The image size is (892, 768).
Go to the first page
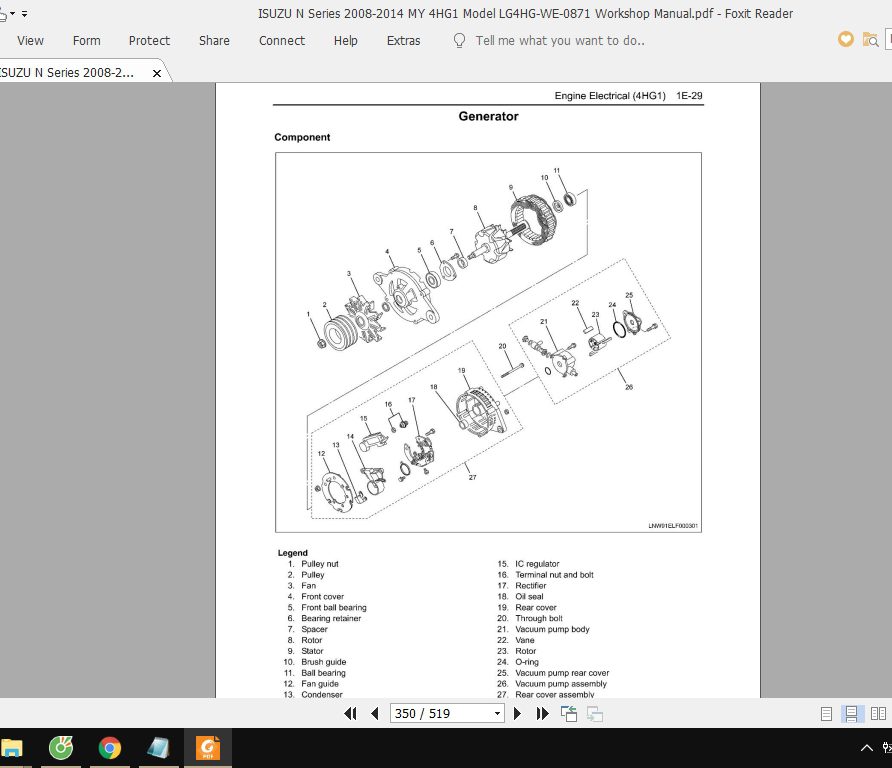(x=350, y=713)
